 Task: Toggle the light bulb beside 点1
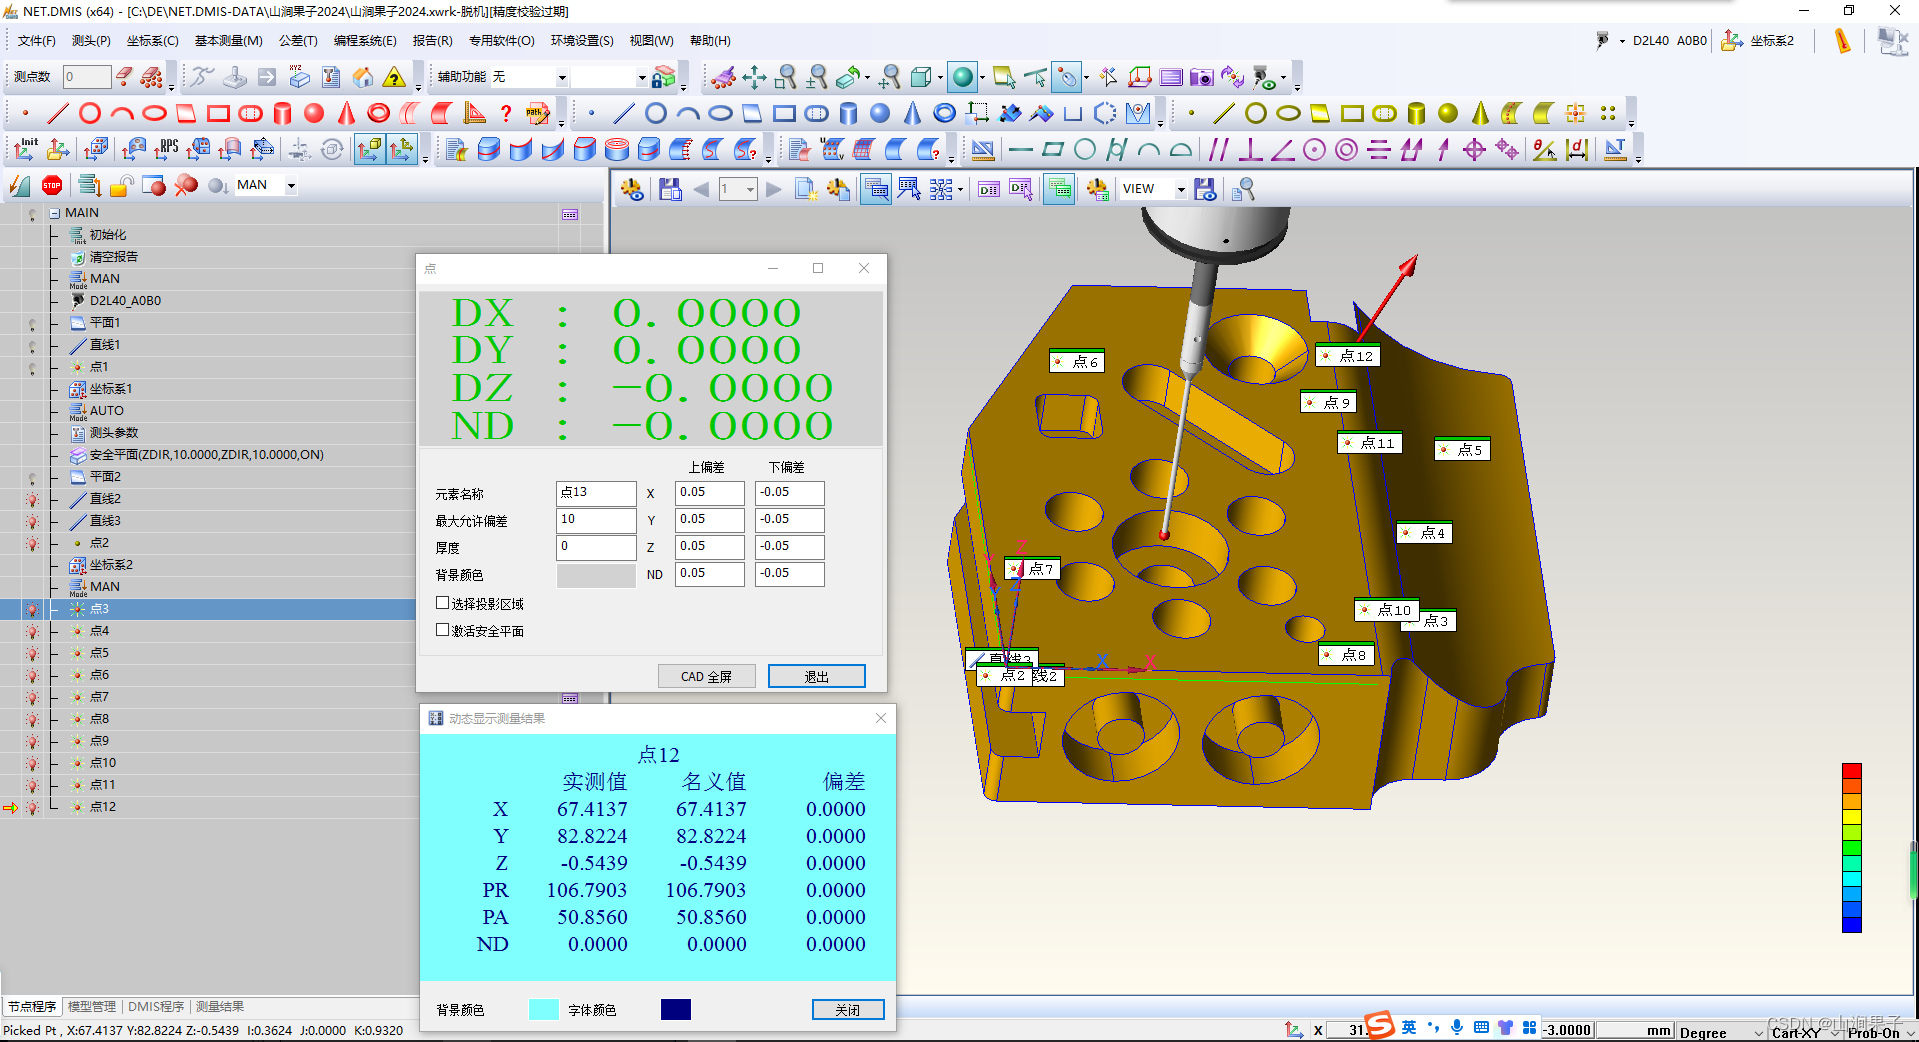(32, 367)
